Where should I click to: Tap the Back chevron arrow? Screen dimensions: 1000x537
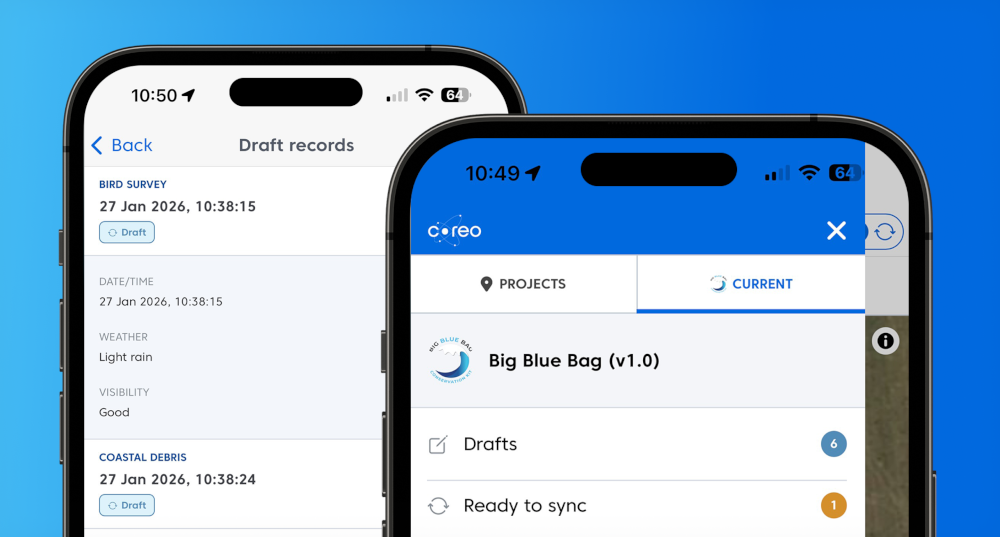(97, 146)
